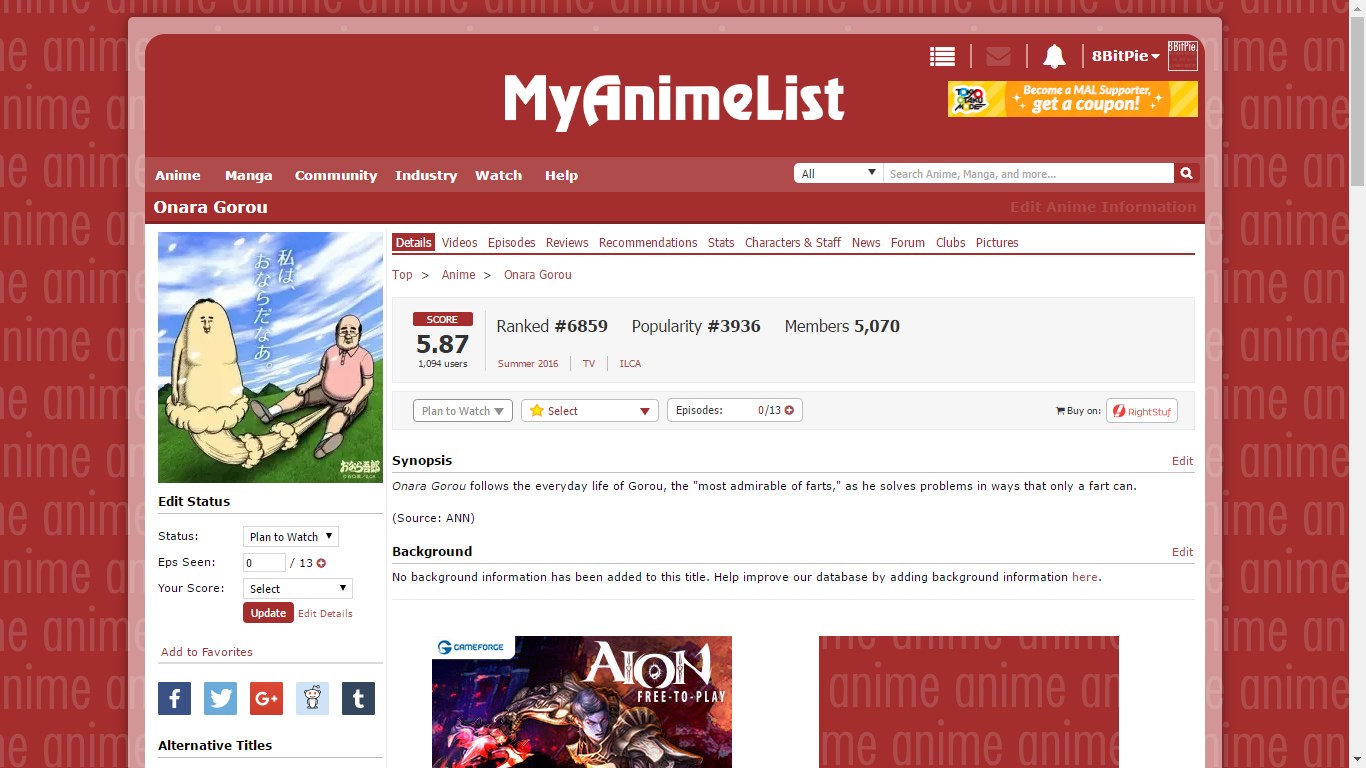
Task: Check messages using the envelope icon
Action: tap(997, 56)
